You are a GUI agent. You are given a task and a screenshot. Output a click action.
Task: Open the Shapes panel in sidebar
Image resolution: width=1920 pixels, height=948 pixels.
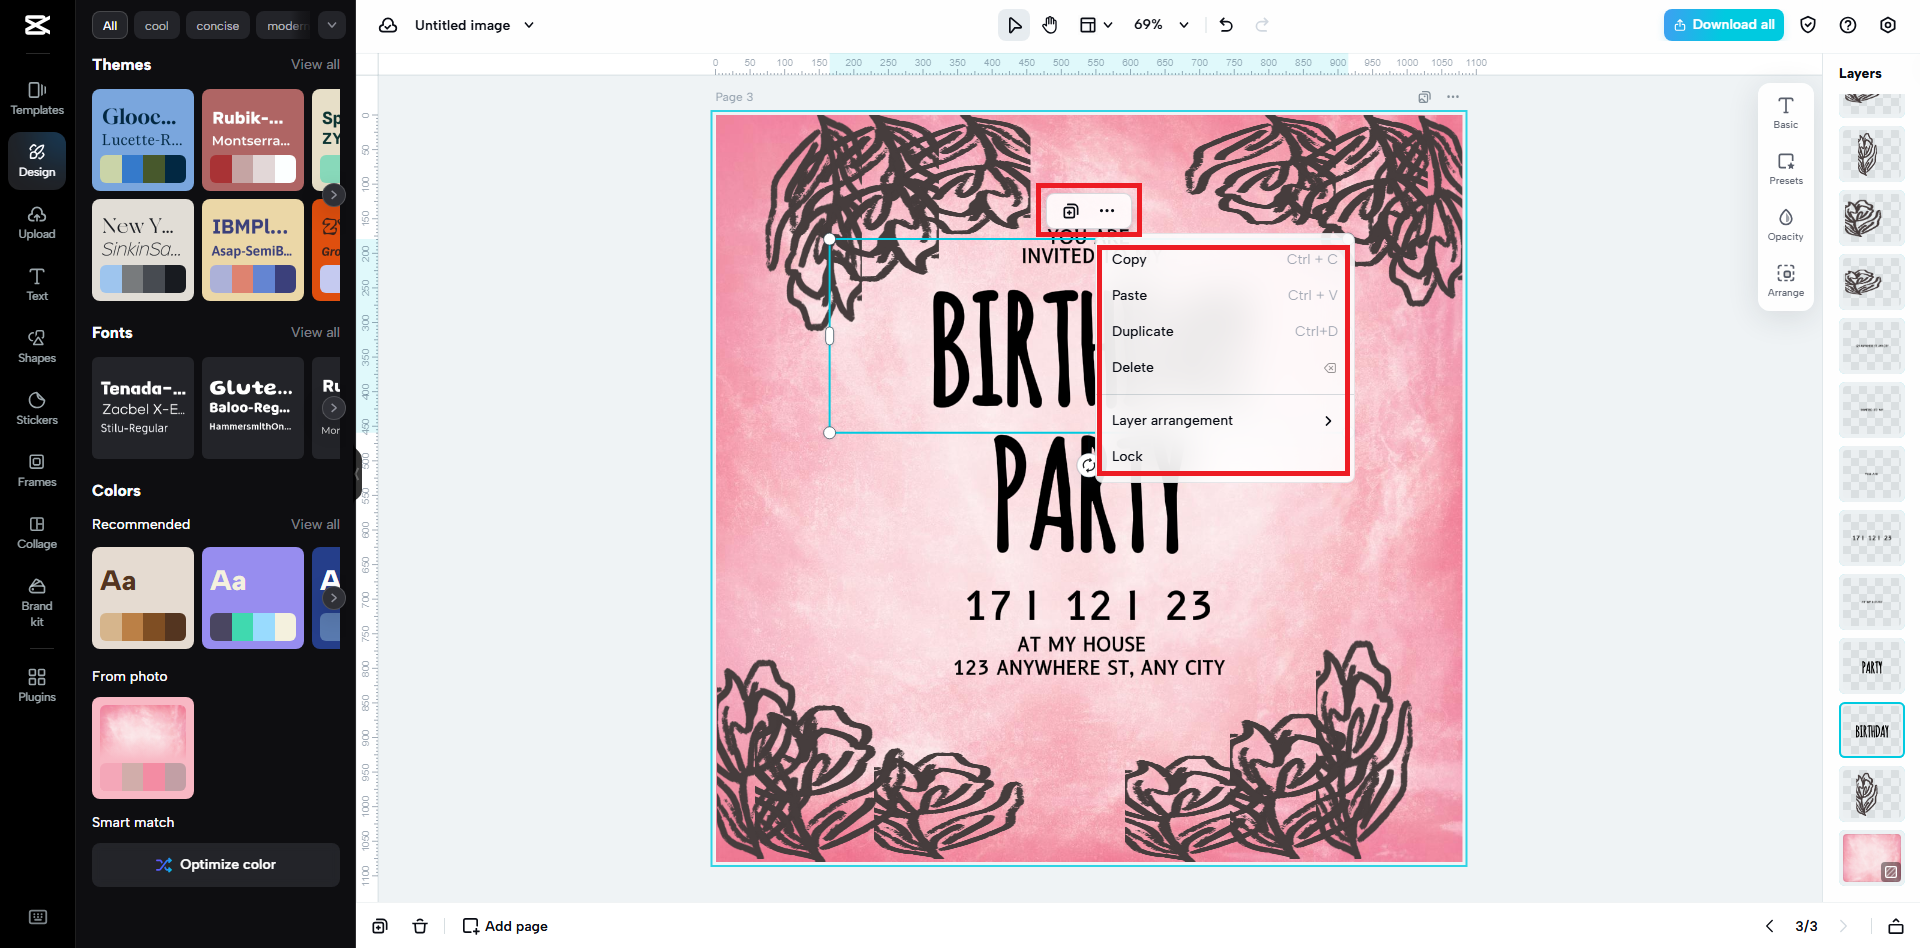tap(37, 346)
